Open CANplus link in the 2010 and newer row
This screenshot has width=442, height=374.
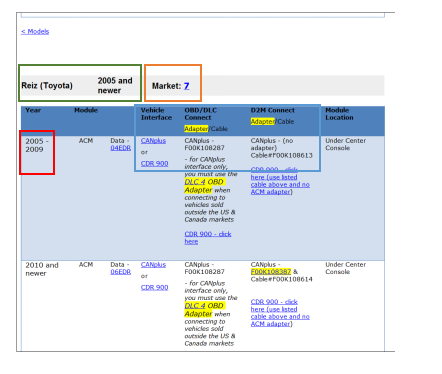(153, 265)
